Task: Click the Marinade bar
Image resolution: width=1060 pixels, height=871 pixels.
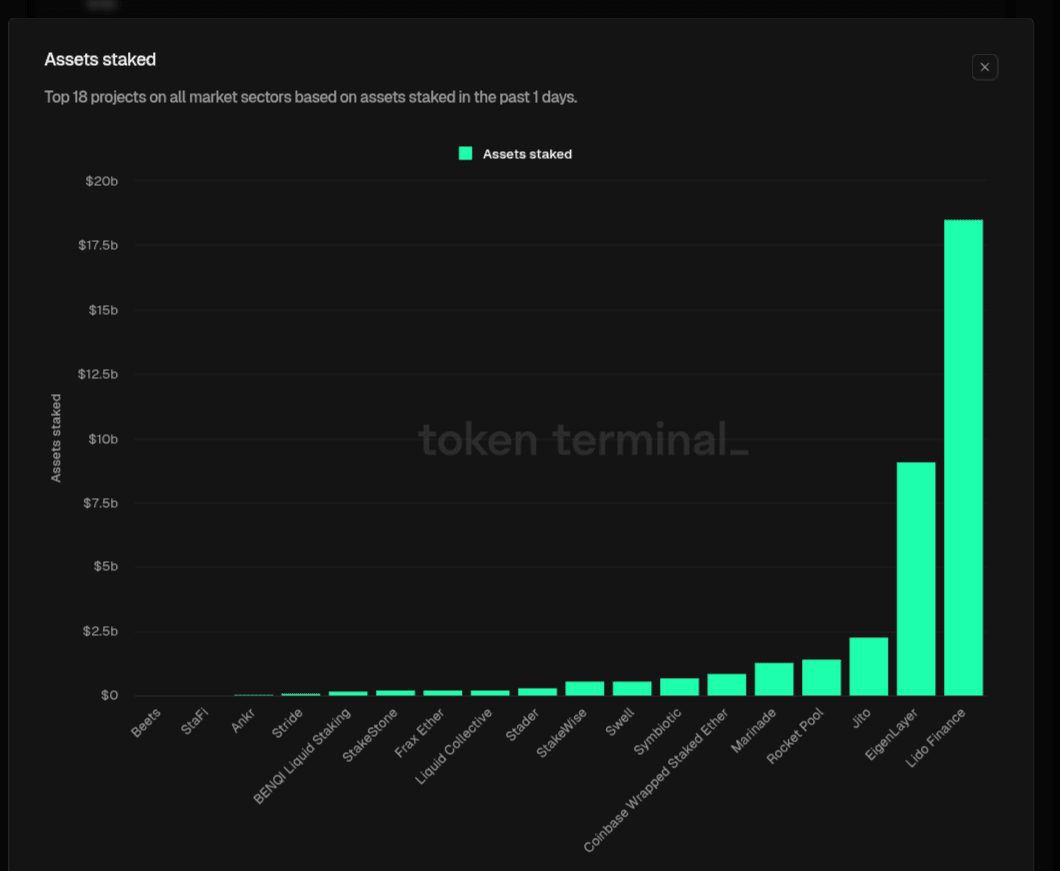Action: point(774,679)
